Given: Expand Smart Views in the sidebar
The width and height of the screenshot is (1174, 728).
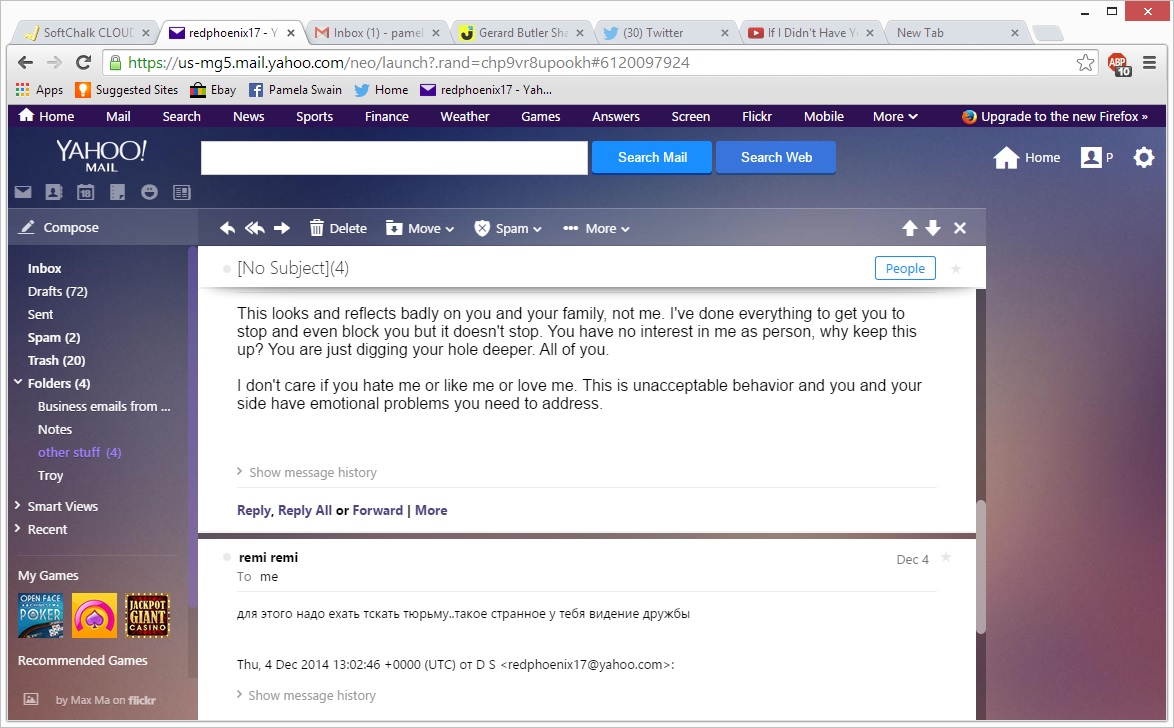Looking at the screenshot, I should click(17, 506).
